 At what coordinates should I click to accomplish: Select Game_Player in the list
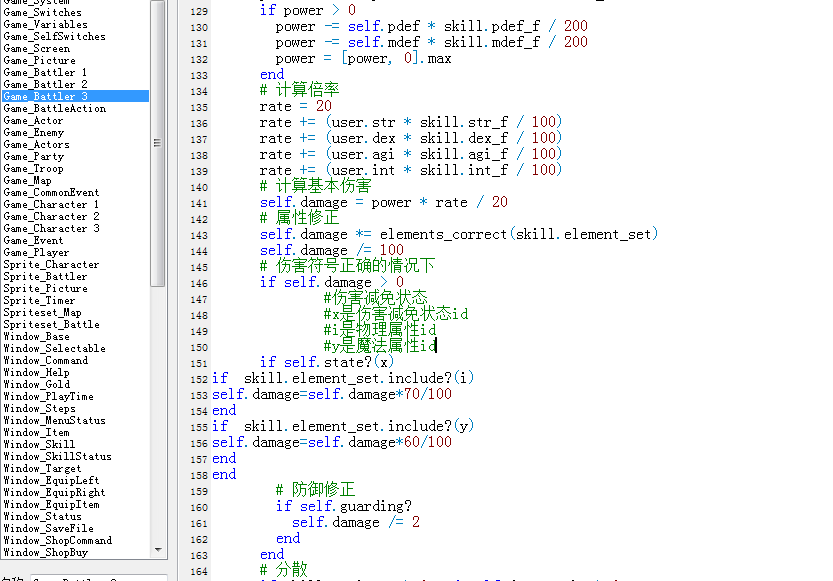coord(36,253)
